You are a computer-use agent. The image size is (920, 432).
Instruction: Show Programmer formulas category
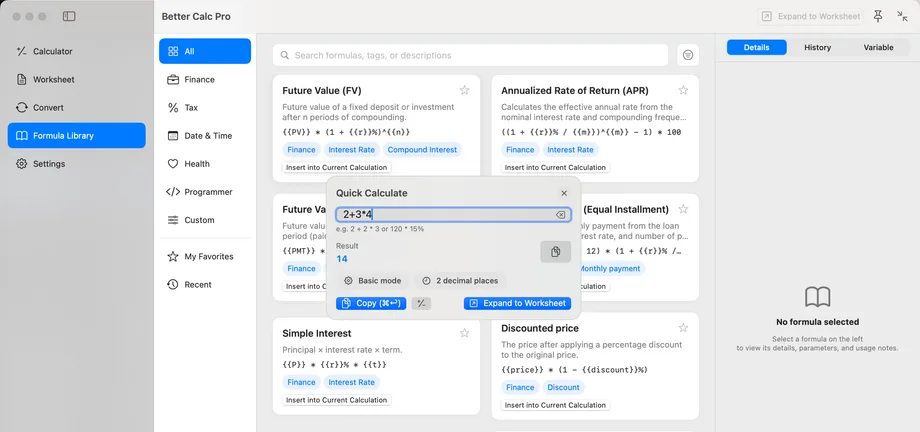coord(205,192)
